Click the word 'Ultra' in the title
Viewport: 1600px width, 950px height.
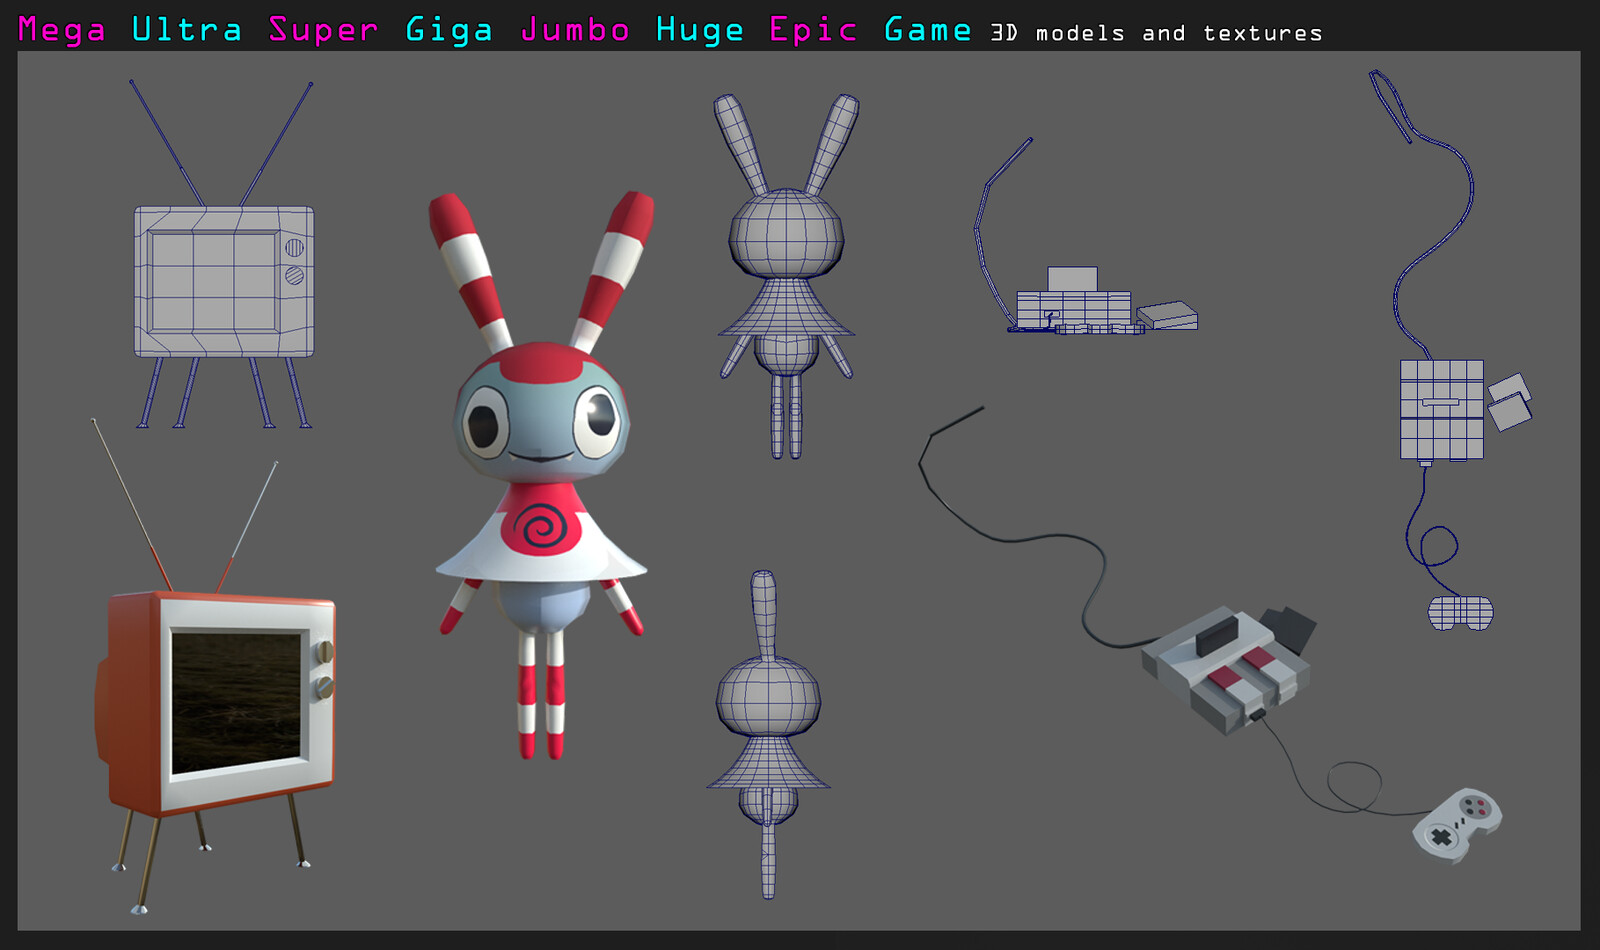[x=187, y=29]
